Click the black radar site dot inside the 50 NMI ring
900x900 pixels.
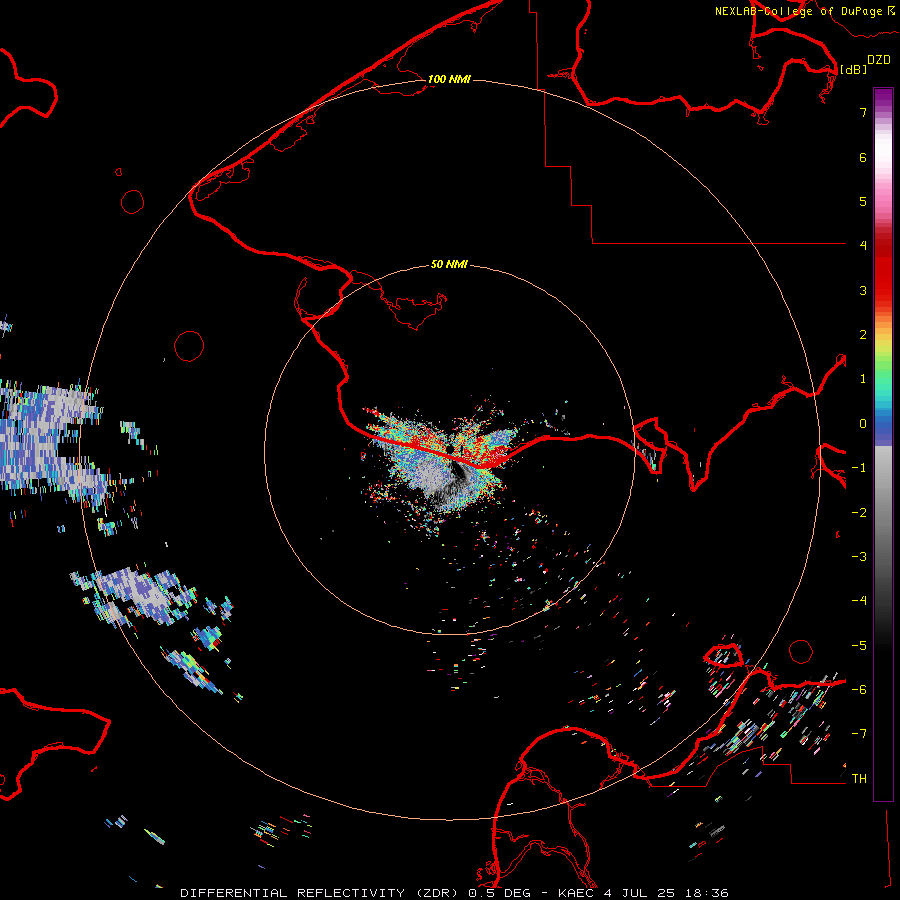click(x=450, y=449)
